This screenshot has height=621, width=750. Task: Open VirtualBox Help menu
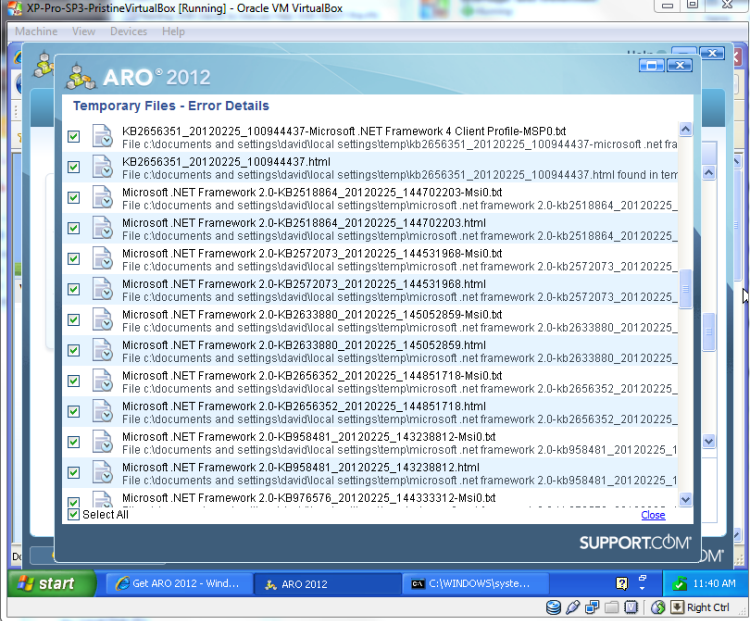[173, 32]
